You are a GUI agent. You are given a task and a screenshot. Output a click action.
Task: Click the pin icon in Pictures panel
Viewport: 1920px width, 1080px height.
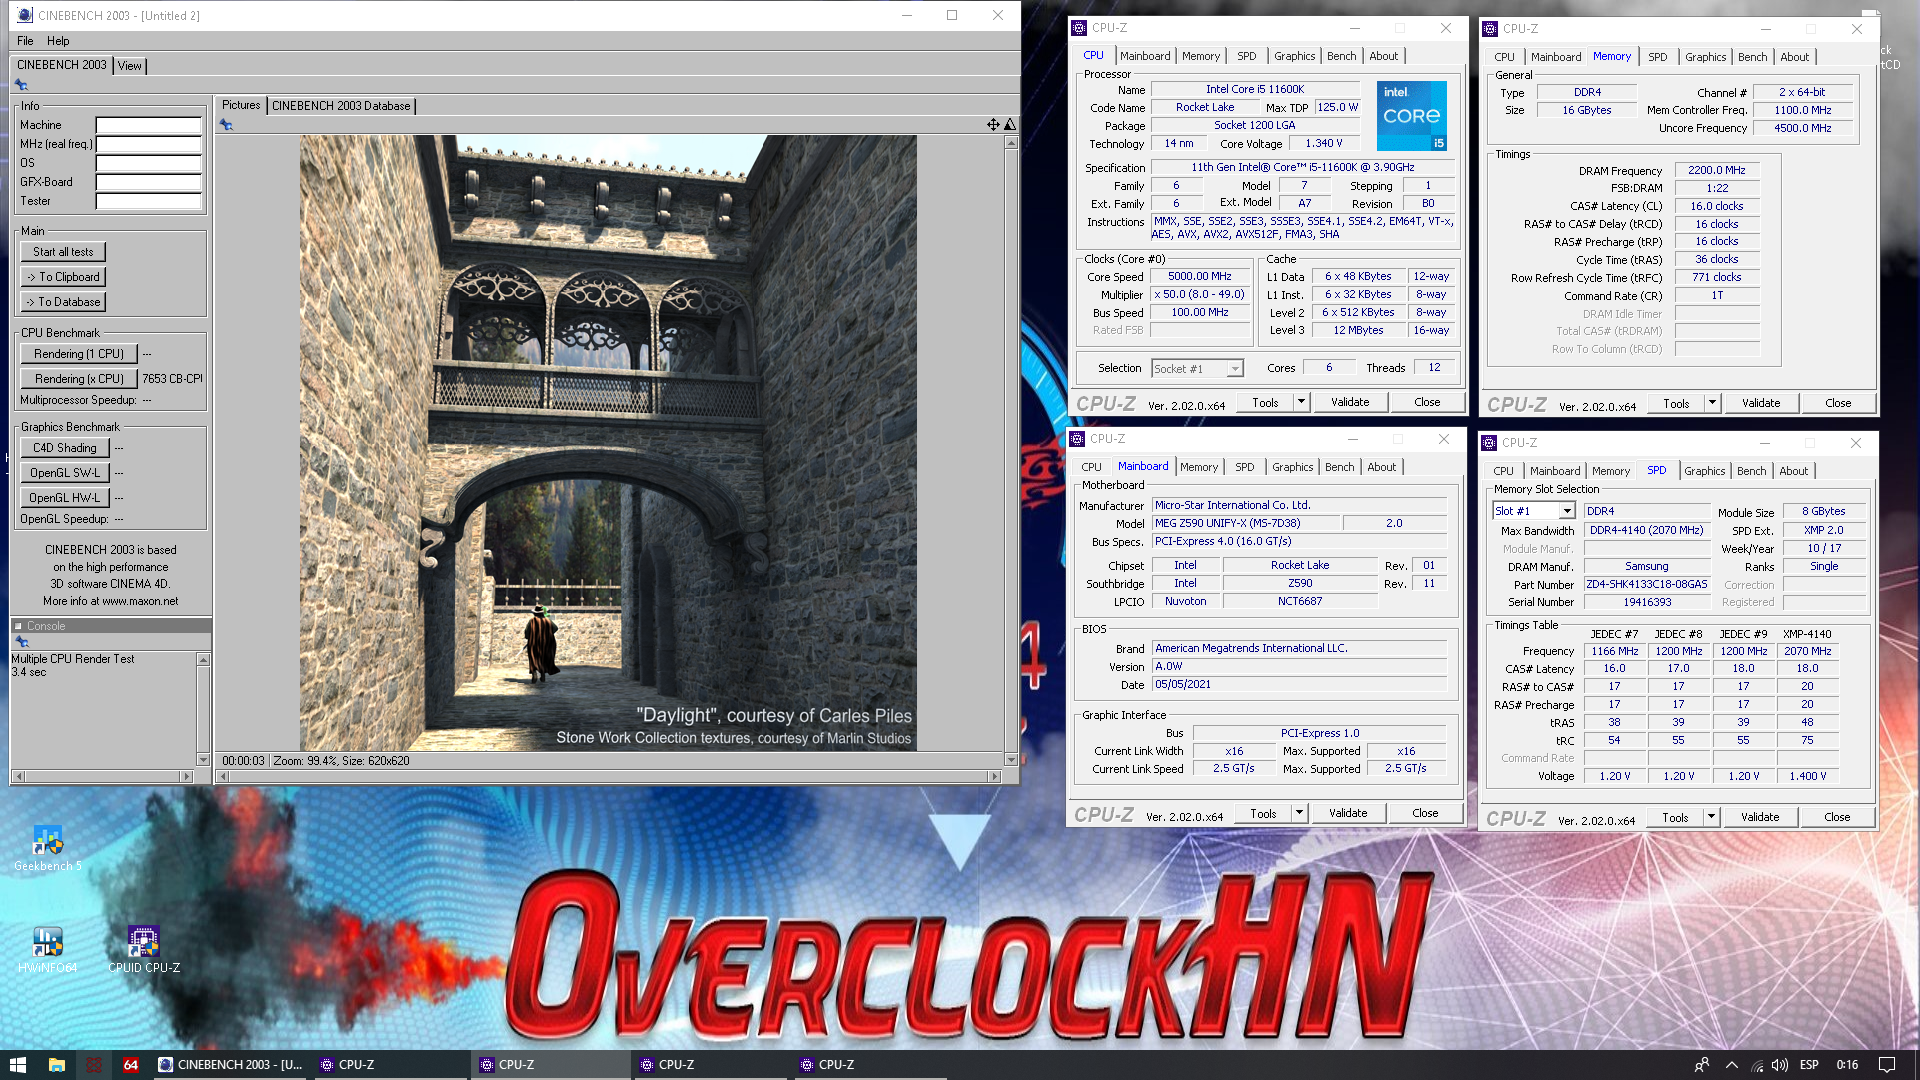click(x=226, y=125)
